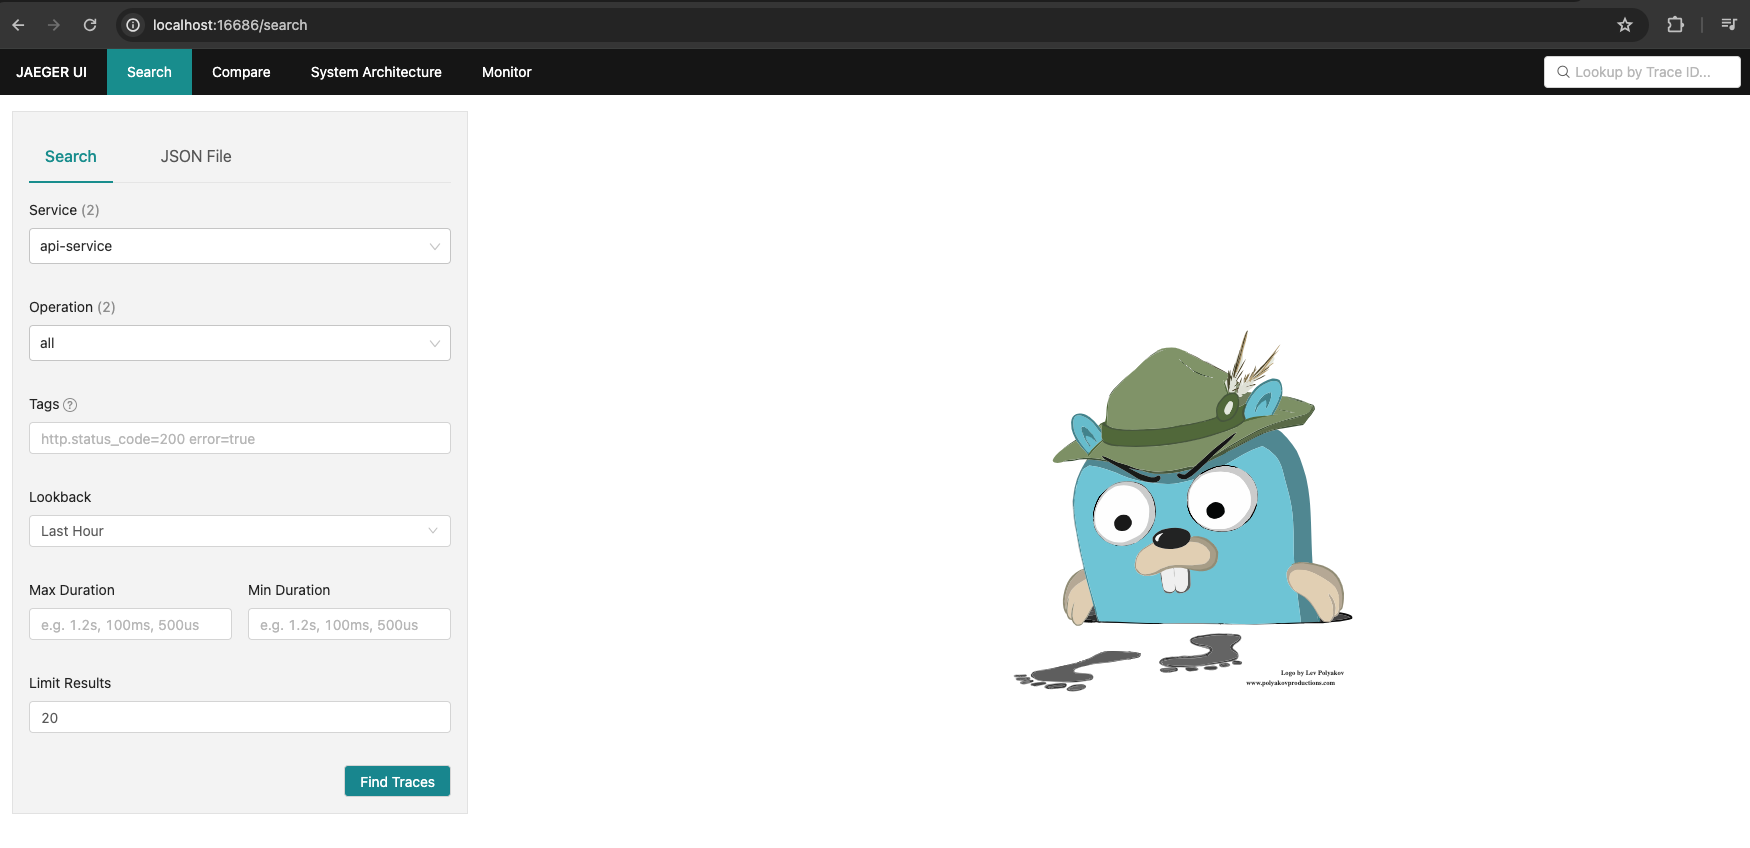Click the Limit Results field with 20
This screenshot has width=1750, height=848.
(x=240, y=717)
